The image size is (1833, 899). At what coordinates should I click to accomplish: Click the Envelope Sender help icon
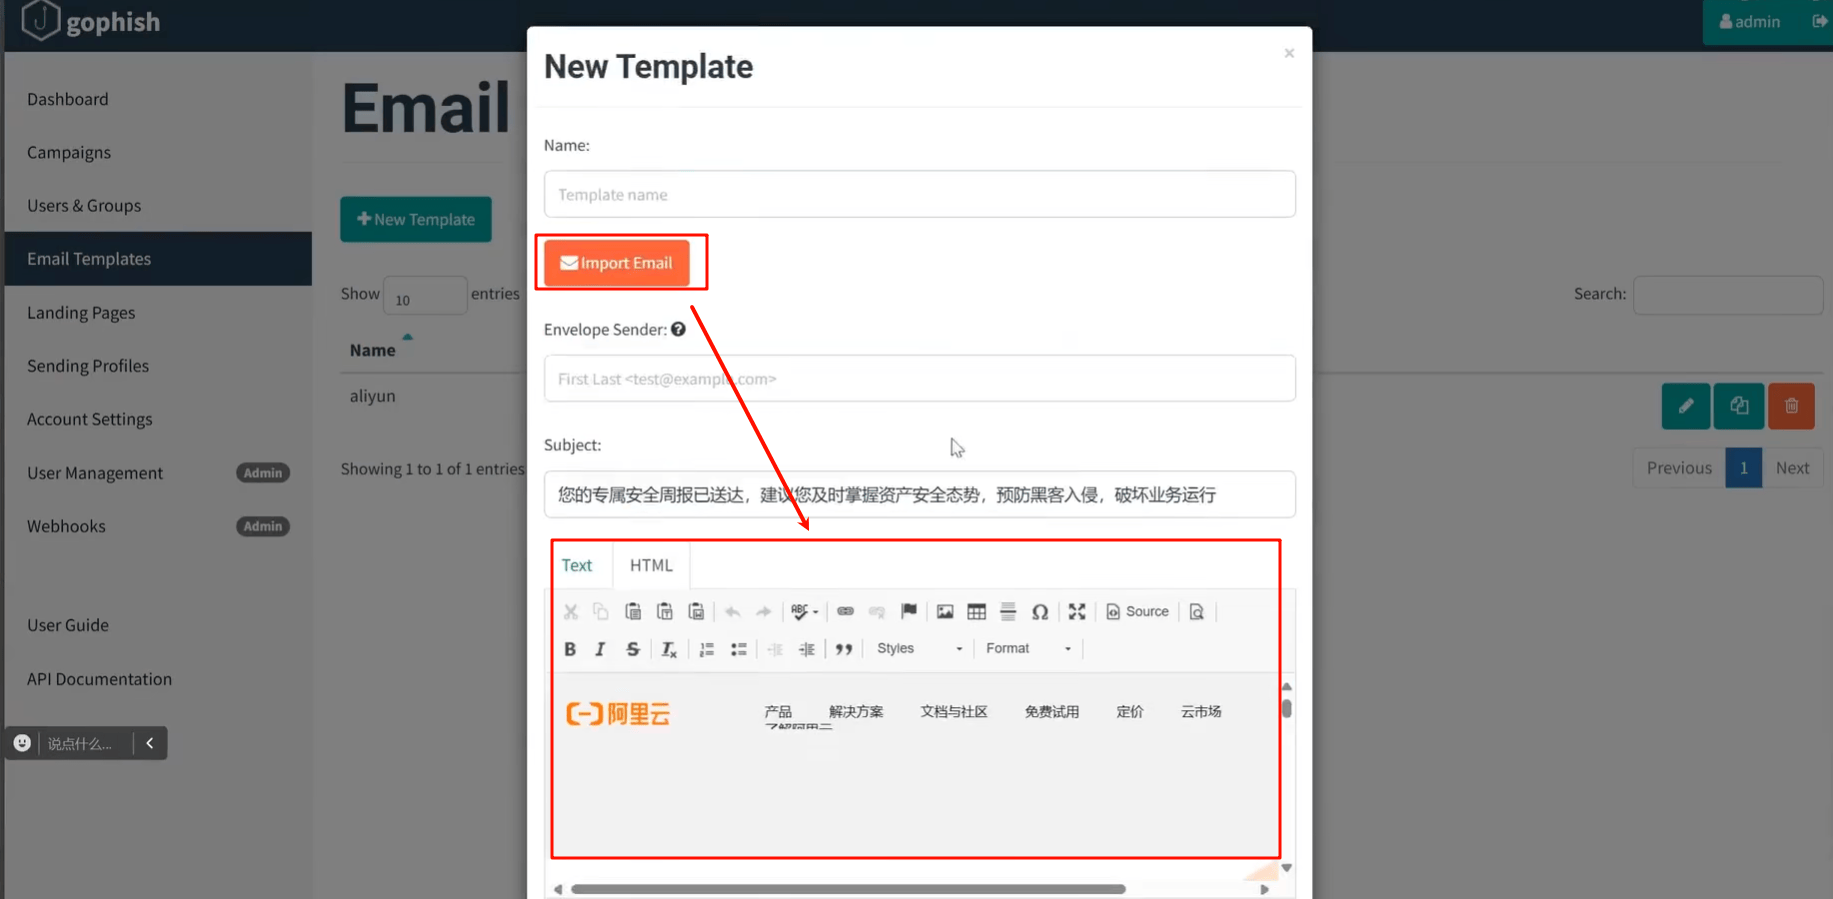coord(679,329)
